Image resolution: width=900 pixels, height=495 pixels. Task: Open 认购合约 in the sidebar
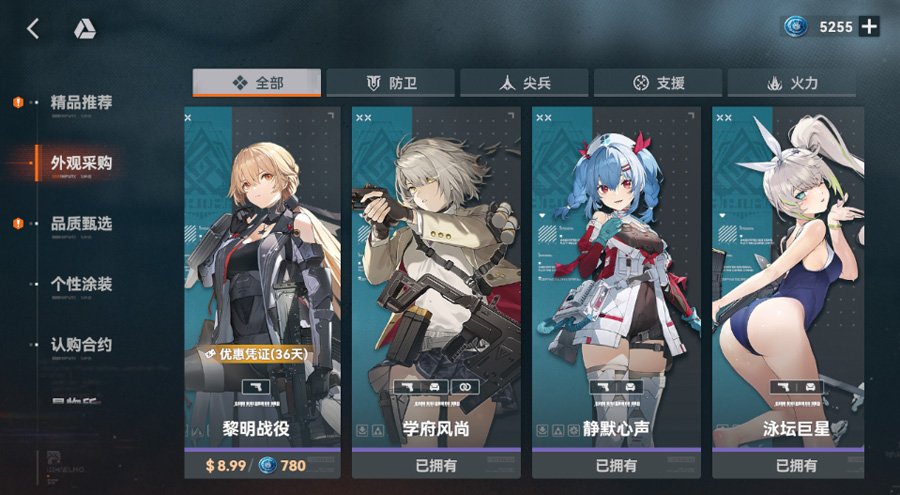pyautogui.click(x=81, y=345)
